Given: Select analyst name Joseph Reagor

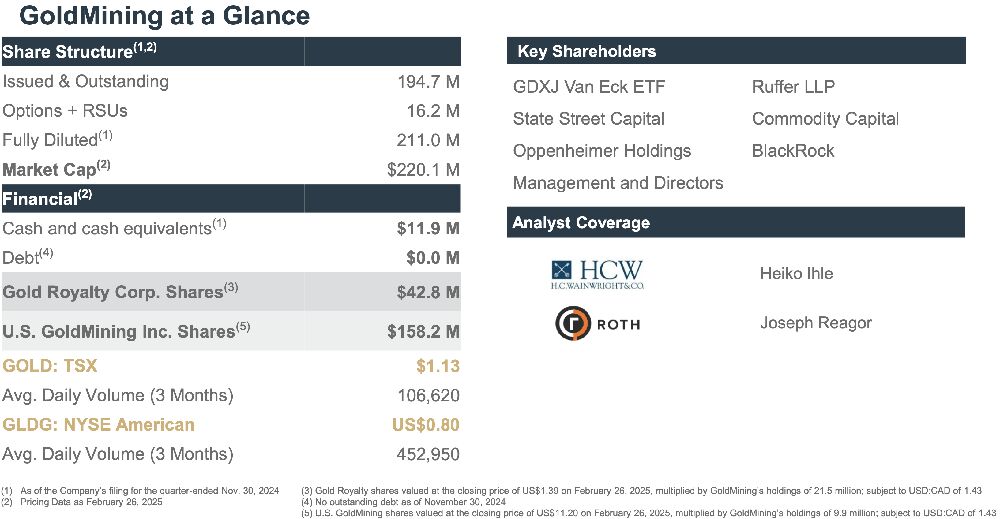Looking at the screenshot, I should tap(815, 323).
